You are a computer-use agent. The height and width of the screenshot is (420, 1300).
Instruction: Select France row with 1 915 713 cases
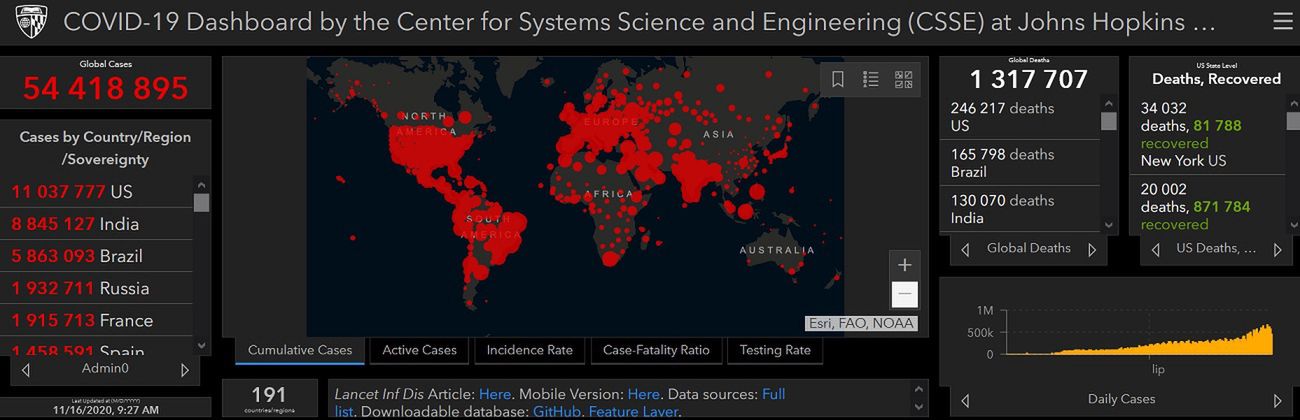tap(97, 320)
